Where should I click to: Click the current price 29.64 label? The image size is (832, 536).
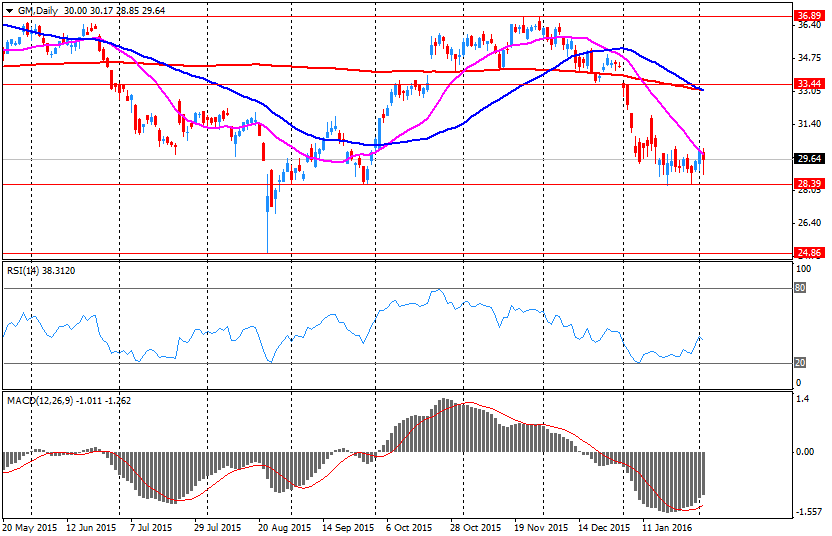point(809,158)
